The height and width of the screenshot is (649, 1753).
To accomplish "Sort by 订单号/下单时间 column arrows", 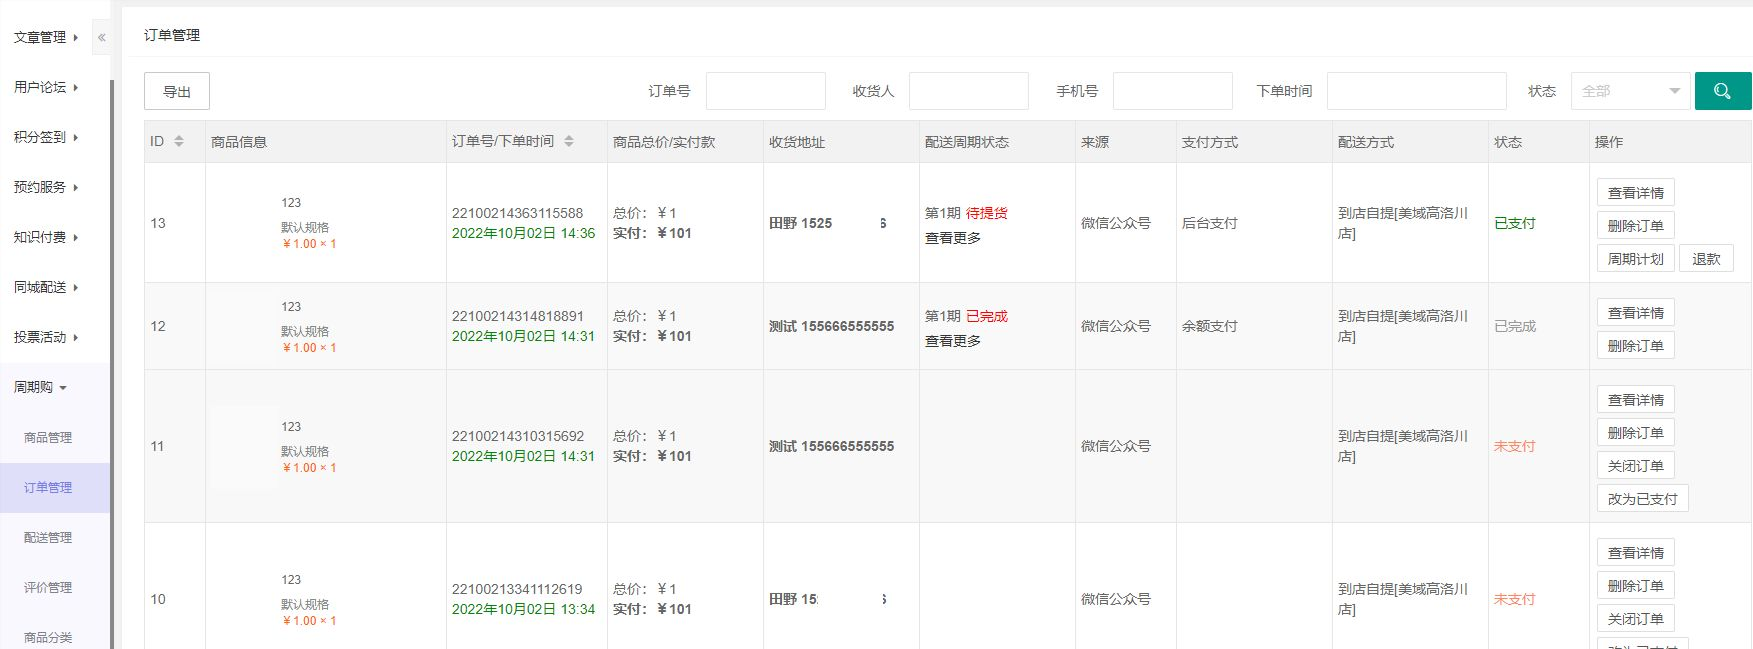I will [568, 142].
